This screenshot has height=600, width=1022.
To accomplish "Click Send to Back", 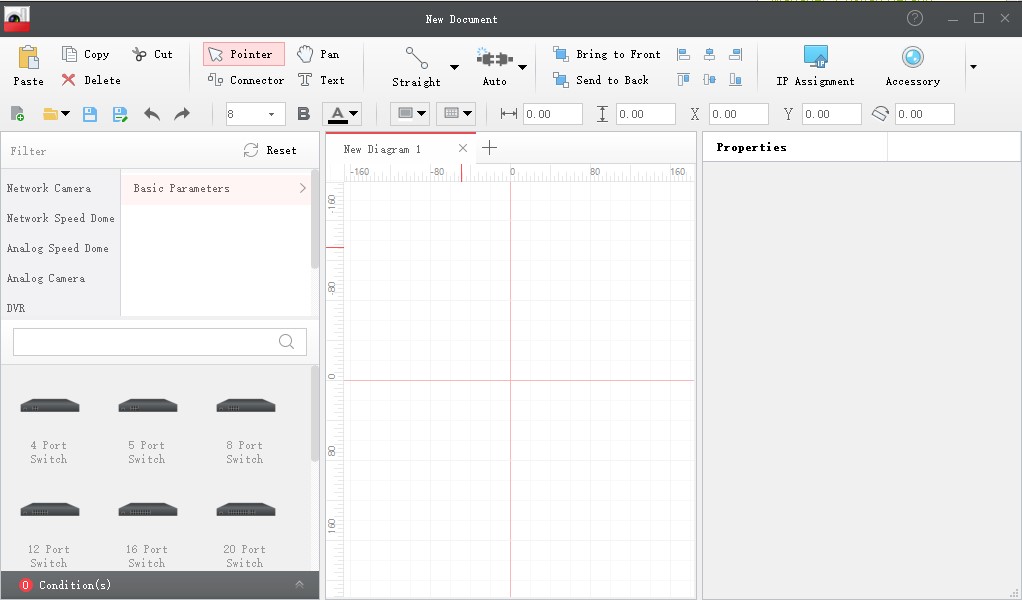I will tap(603, 80).
